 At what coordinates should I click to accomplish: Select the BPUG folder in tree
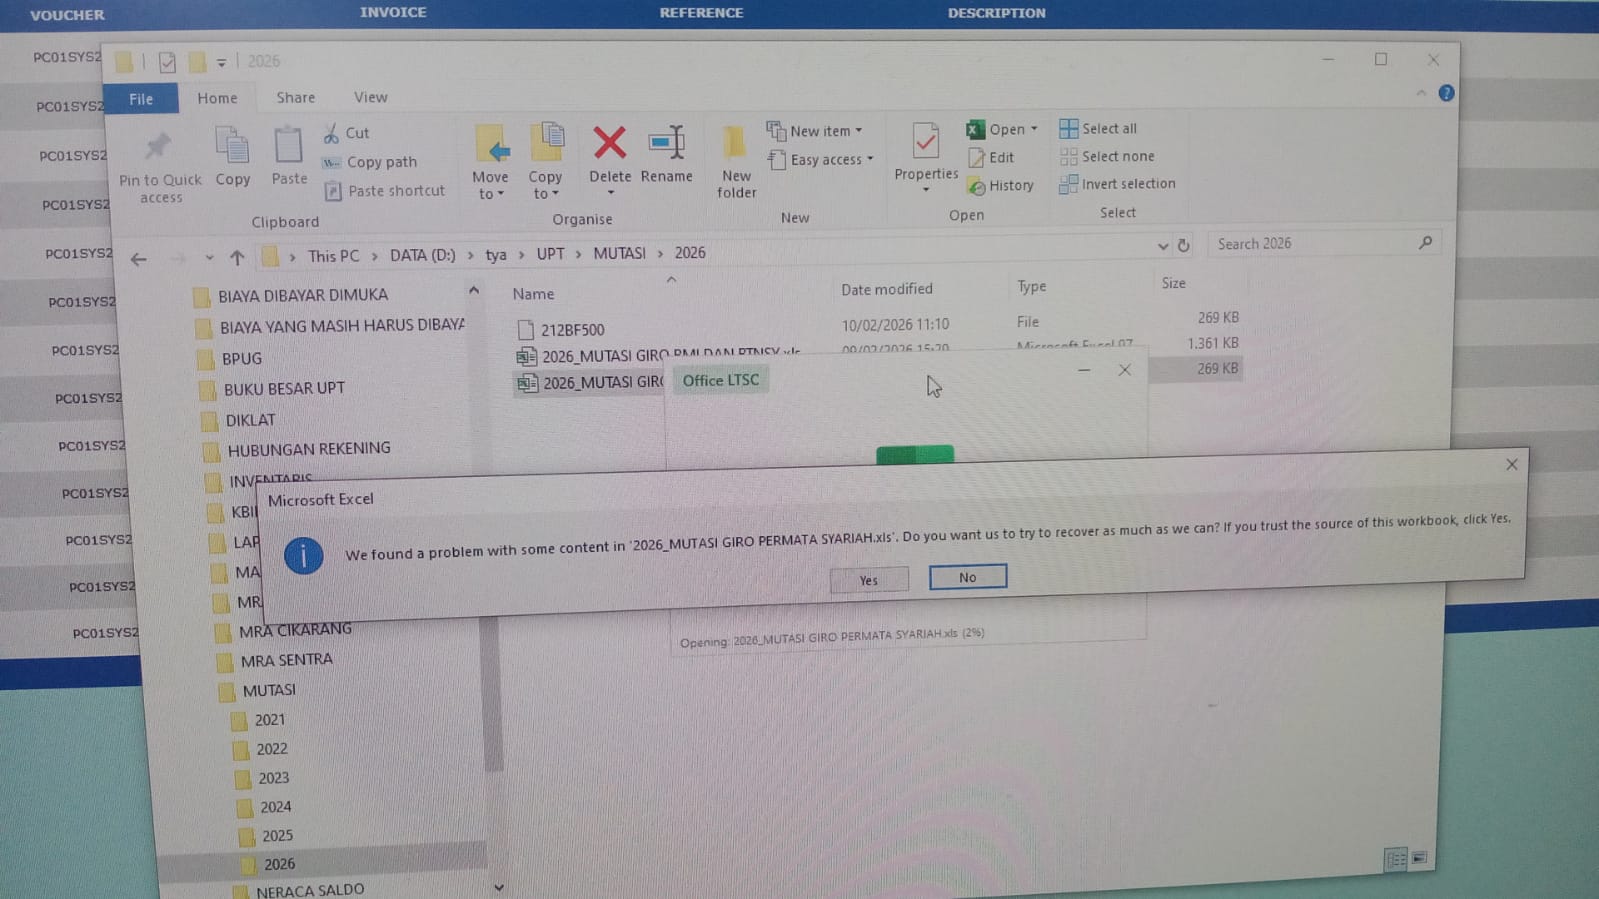(x=241, y=359)
